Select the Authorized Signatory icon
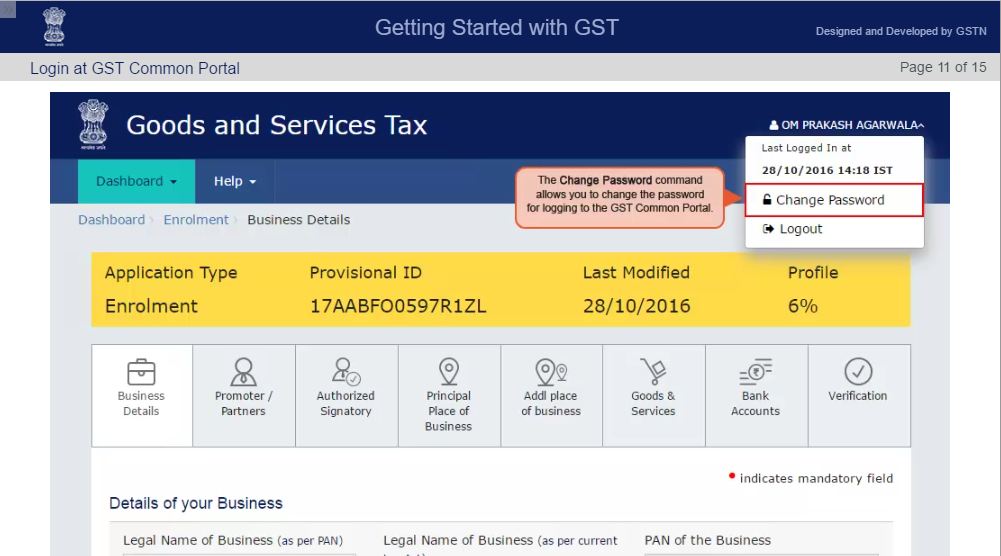This screenshot has height=556, width=1001. [346, 372]
